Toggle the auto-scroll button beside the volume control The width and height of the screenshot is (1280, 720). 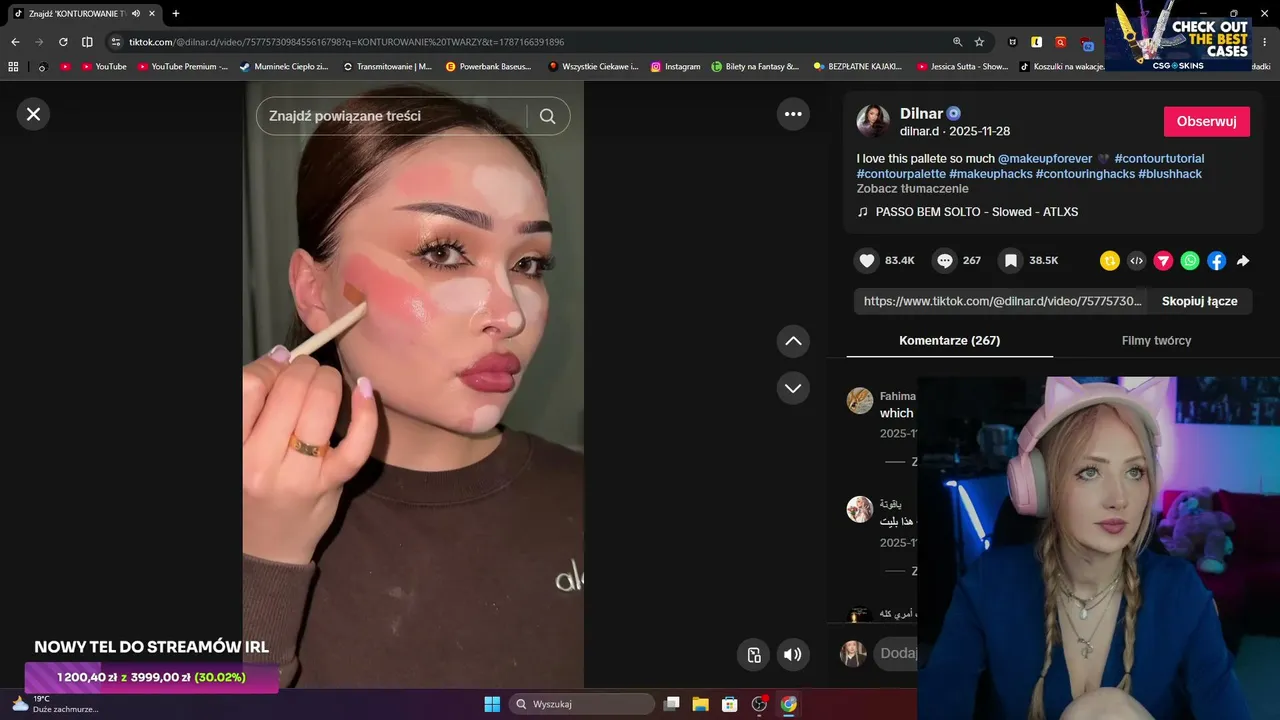click(x=754, y=655)
